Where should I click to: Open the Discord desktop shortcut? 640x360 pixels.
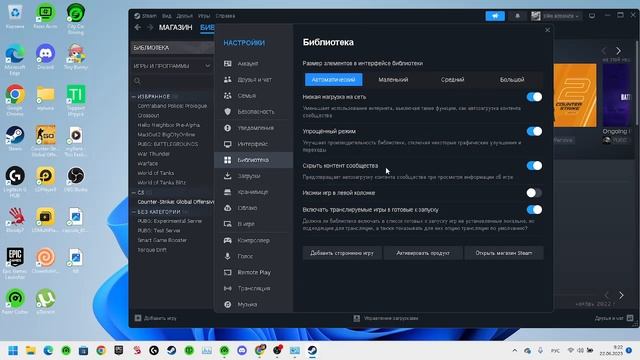point(45,57)
